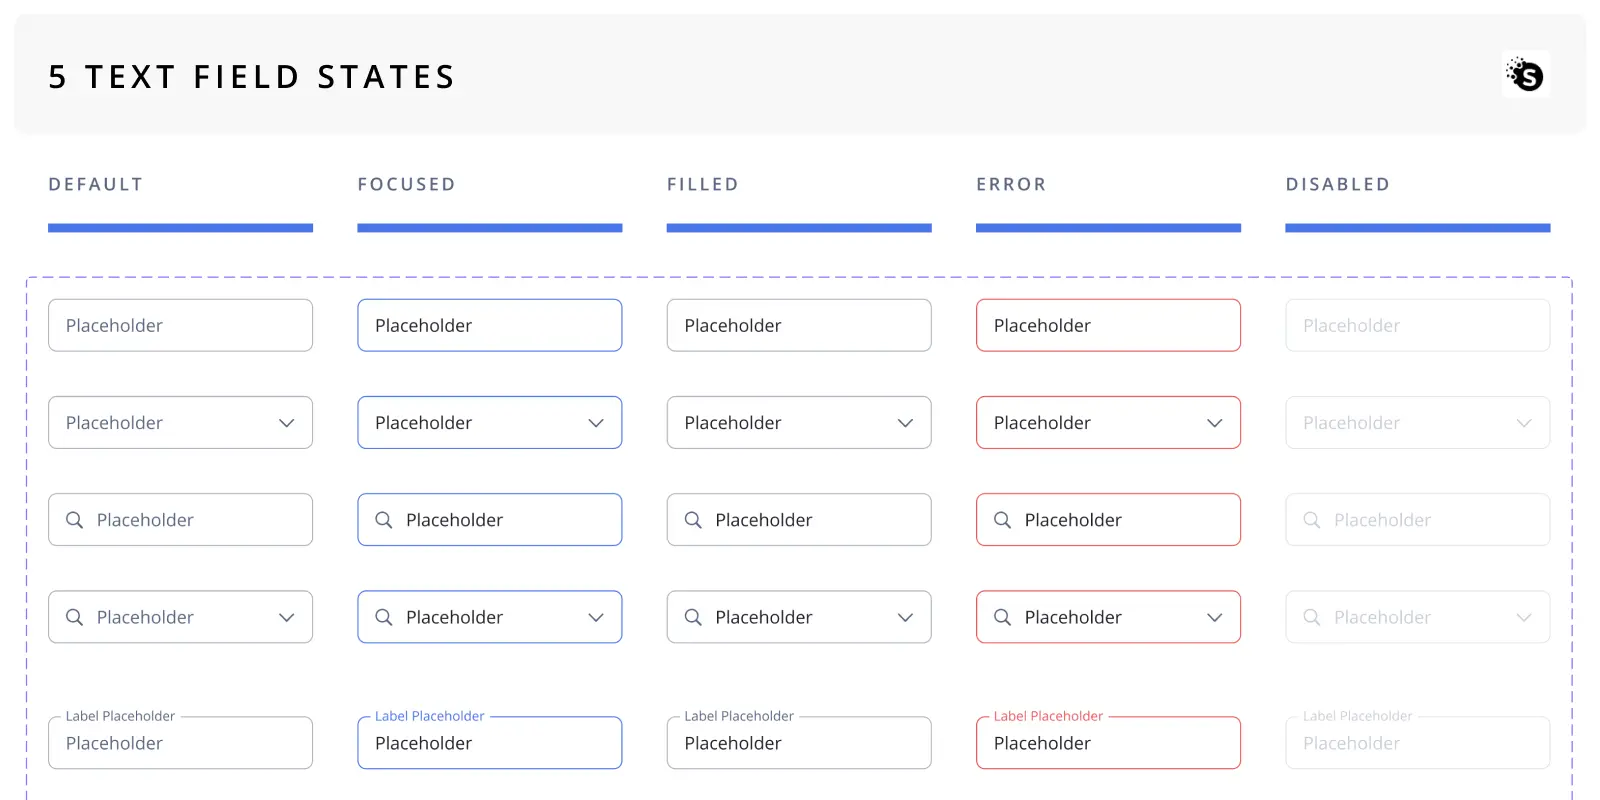Select the DISABLED column heading
This screenshot has height=800, width=1600.
(1338, 184)
